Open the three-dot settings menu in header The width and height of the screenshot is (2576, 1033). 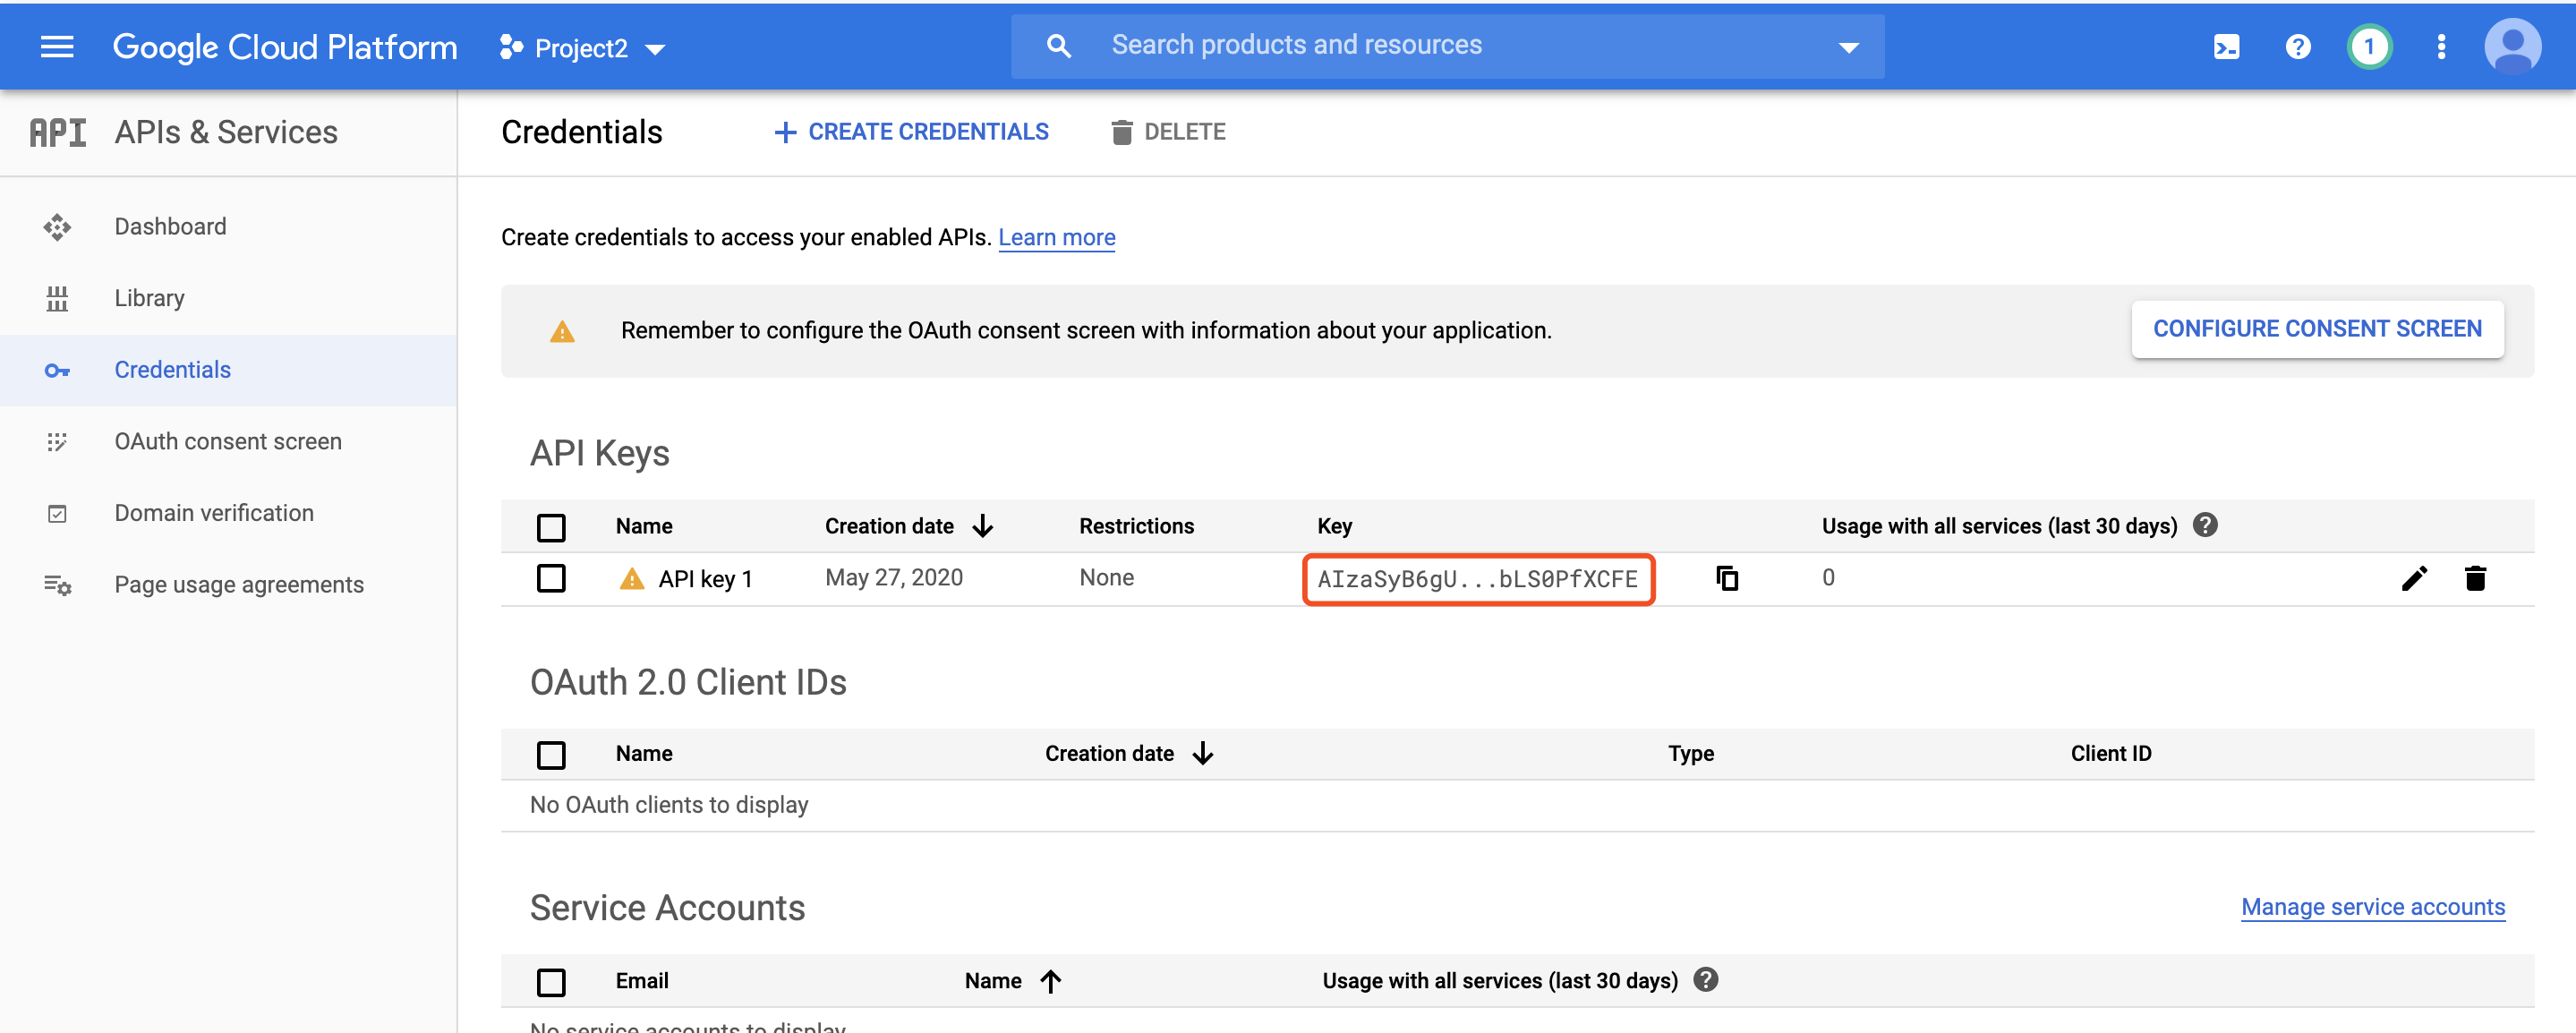2441,47
